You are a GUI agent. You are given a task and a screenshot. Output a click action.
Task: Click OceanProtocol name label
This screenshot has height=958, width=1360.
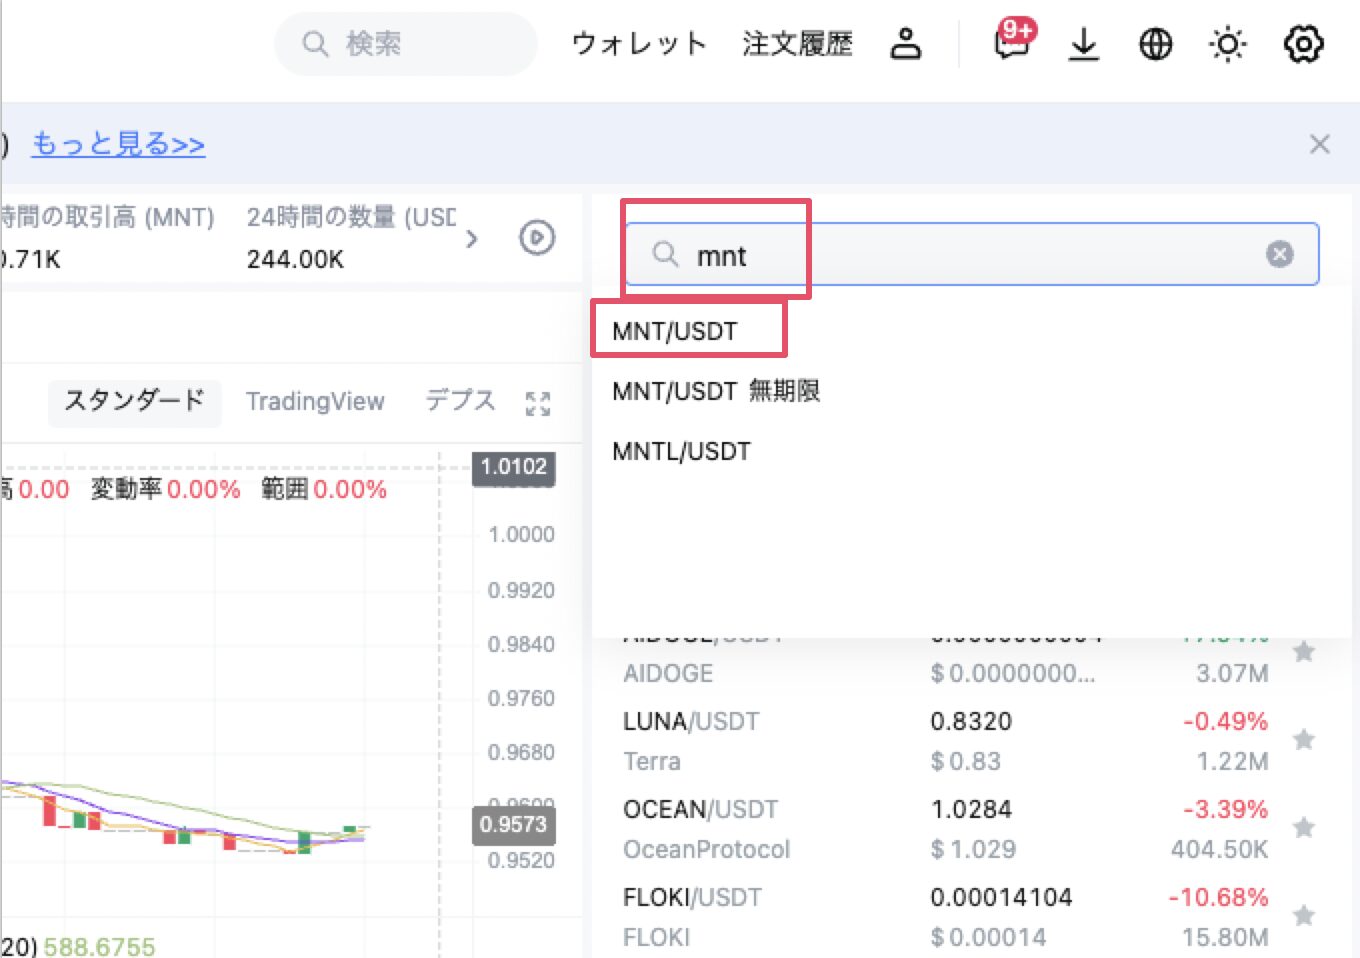click(x=706, y=849)
